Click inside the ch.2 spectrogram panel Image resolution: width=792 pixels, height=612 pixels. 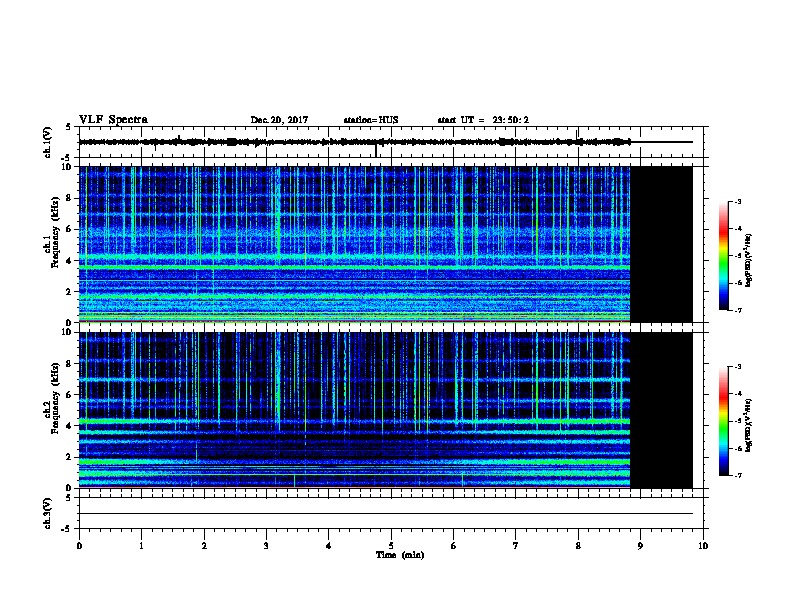pos(355,410)
